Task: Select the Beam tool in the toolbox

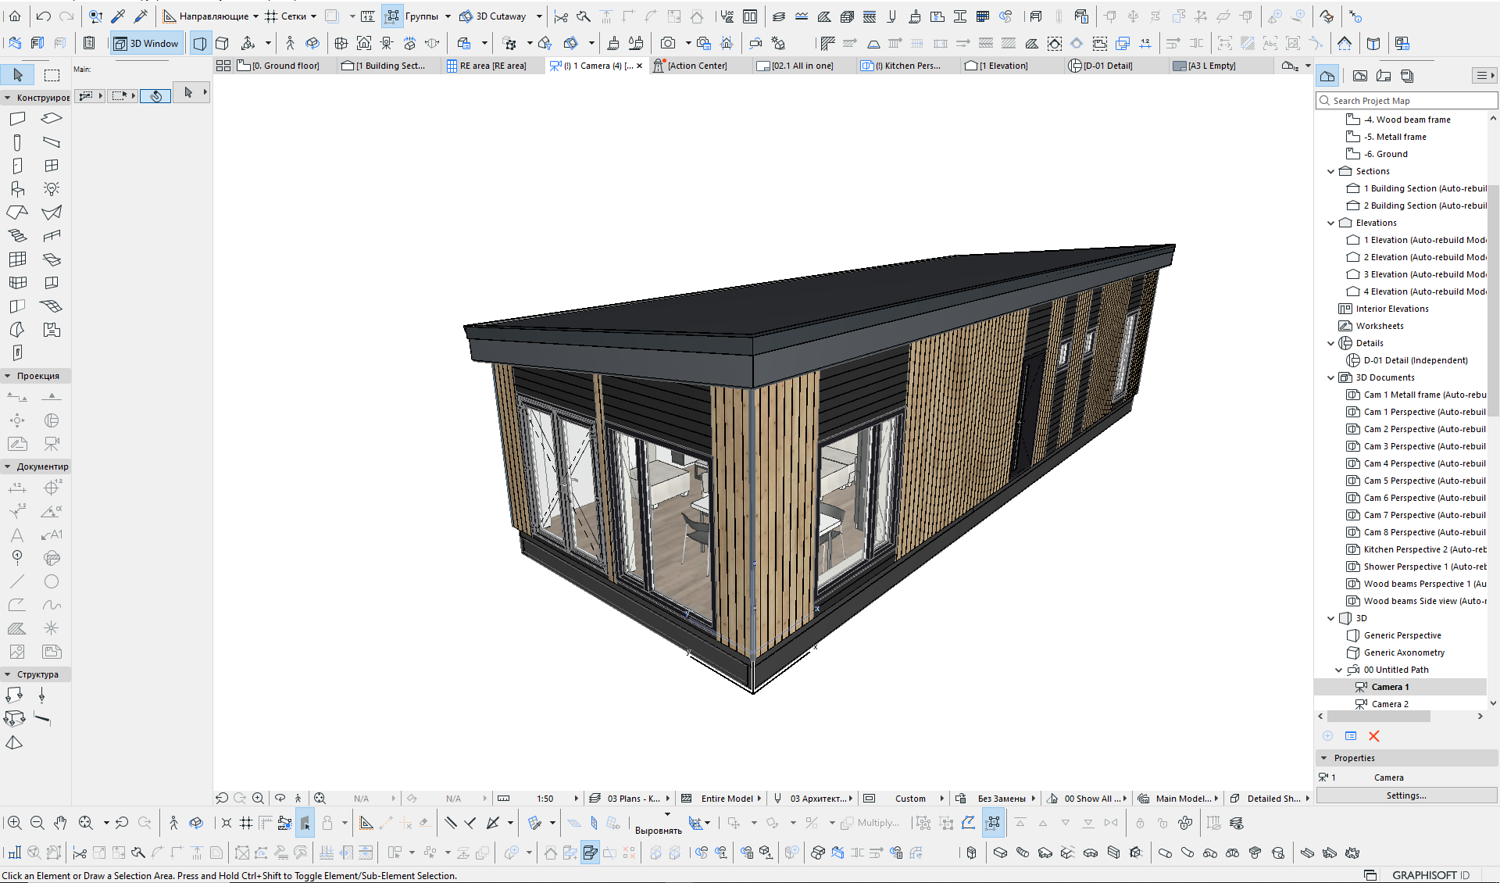Action: [x=51, y=142]
